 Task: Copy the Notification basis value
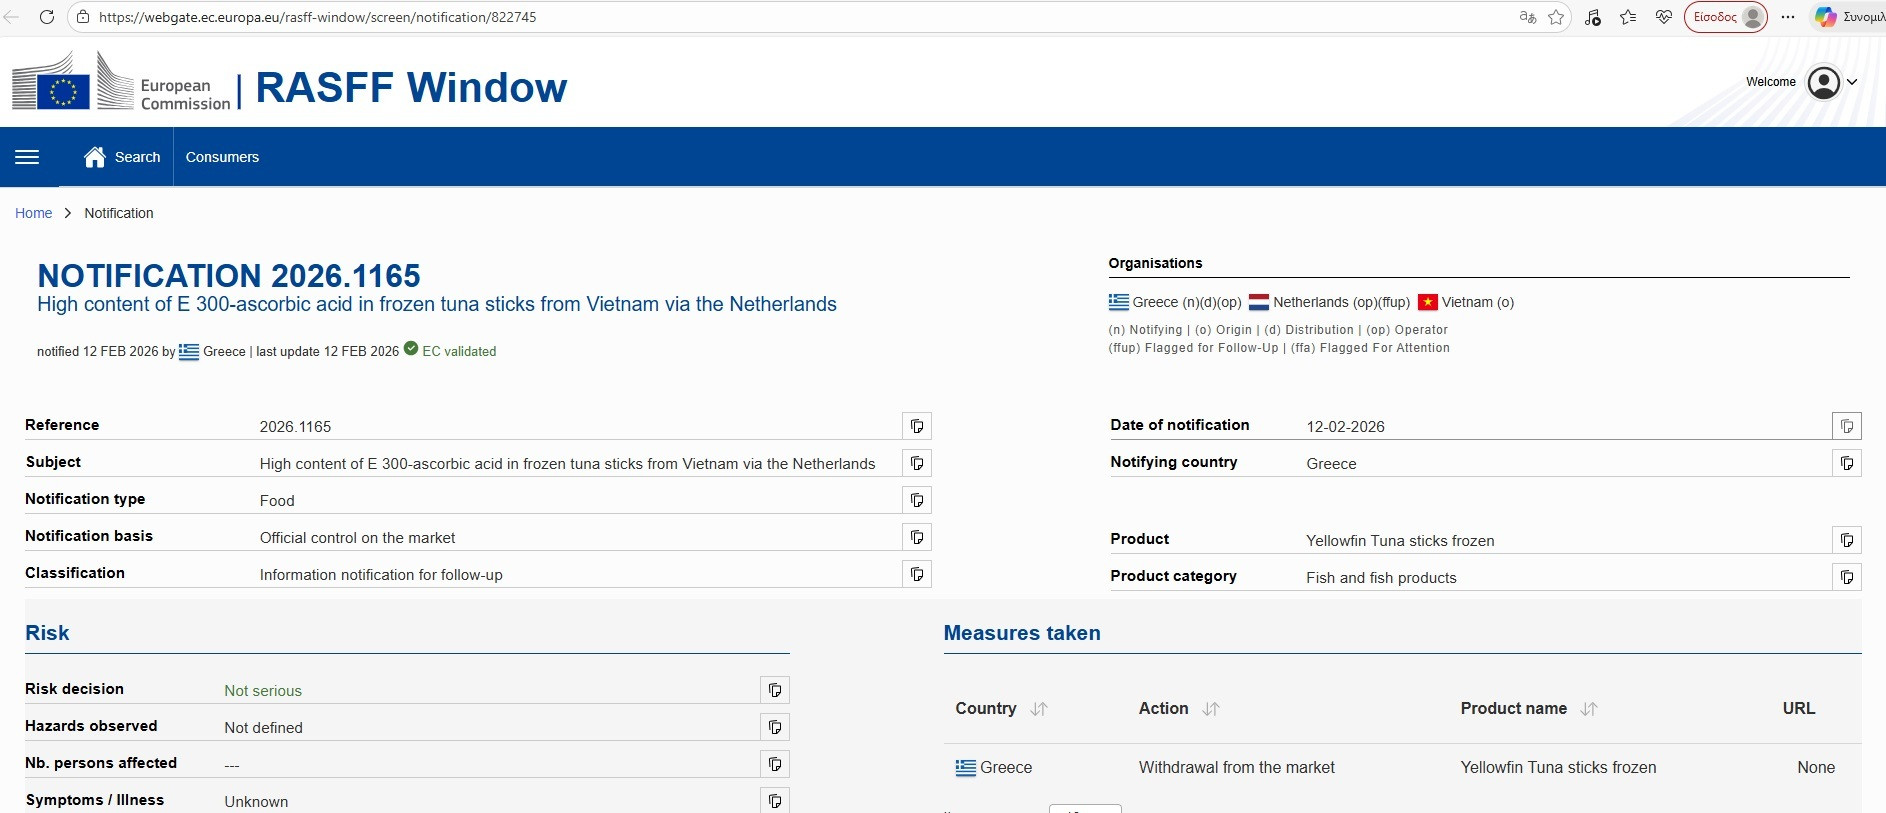point(916,537)
